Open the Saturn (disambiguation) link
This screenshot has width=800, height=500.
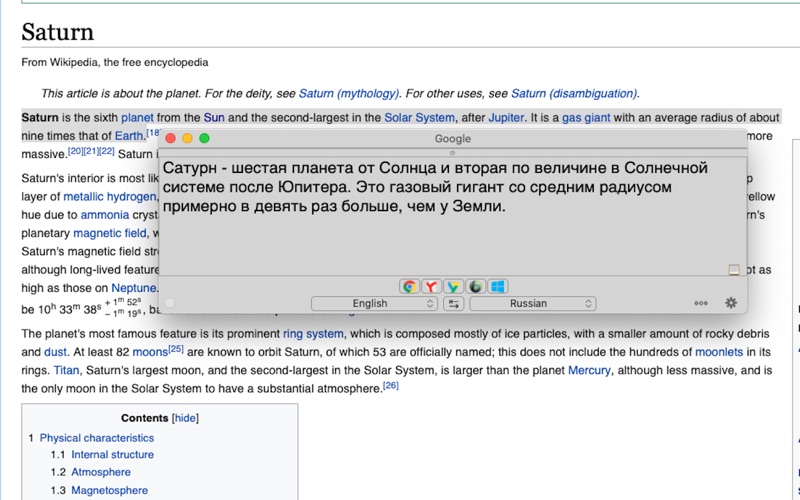coord(574,93)
